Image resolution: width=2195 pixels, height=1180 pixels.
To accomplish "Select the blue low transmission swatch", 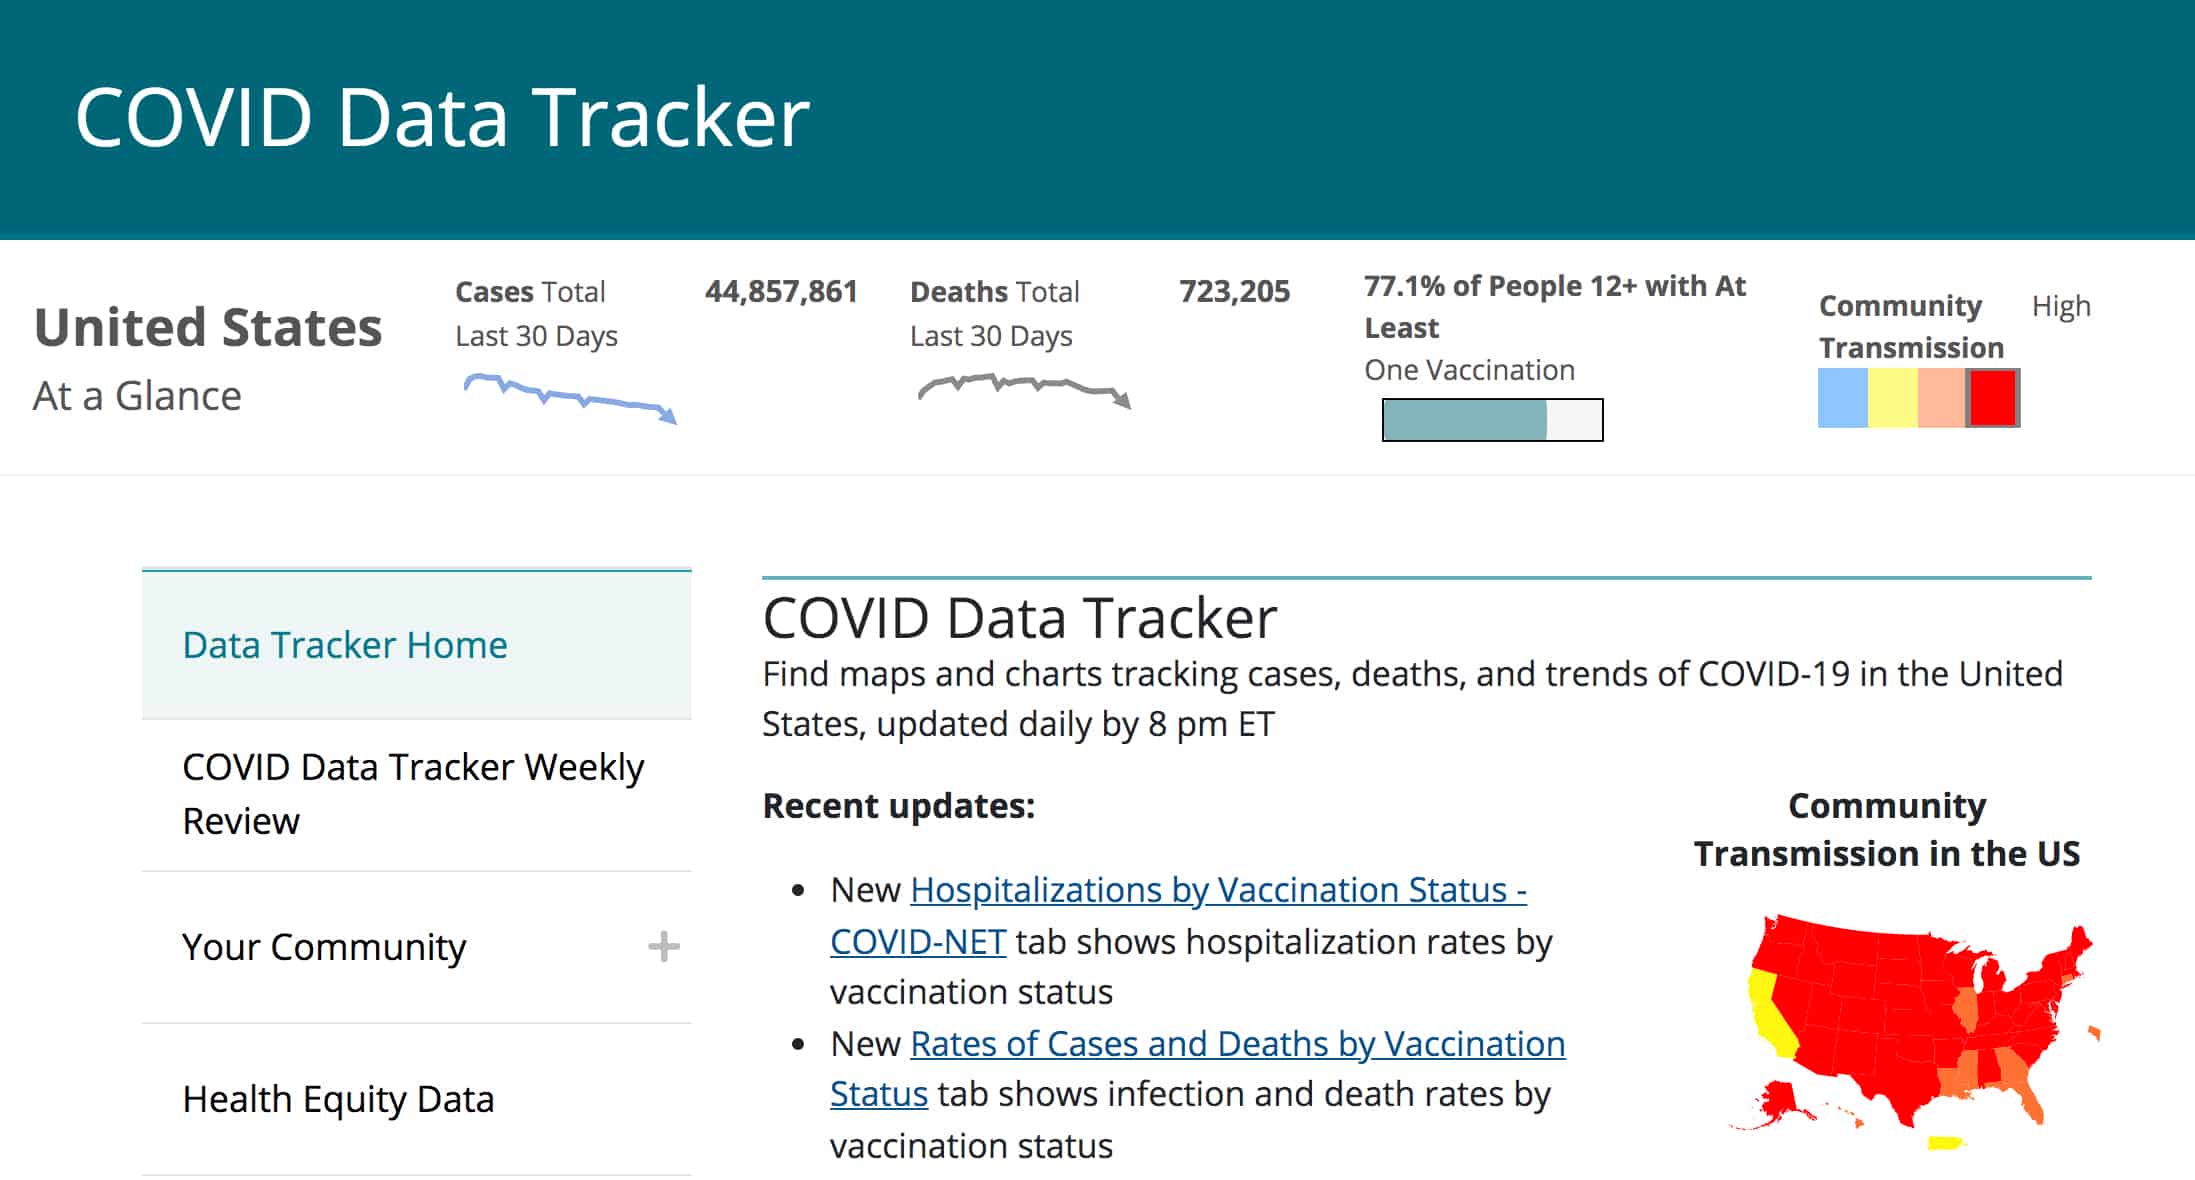I will [x=1843, y=398].
